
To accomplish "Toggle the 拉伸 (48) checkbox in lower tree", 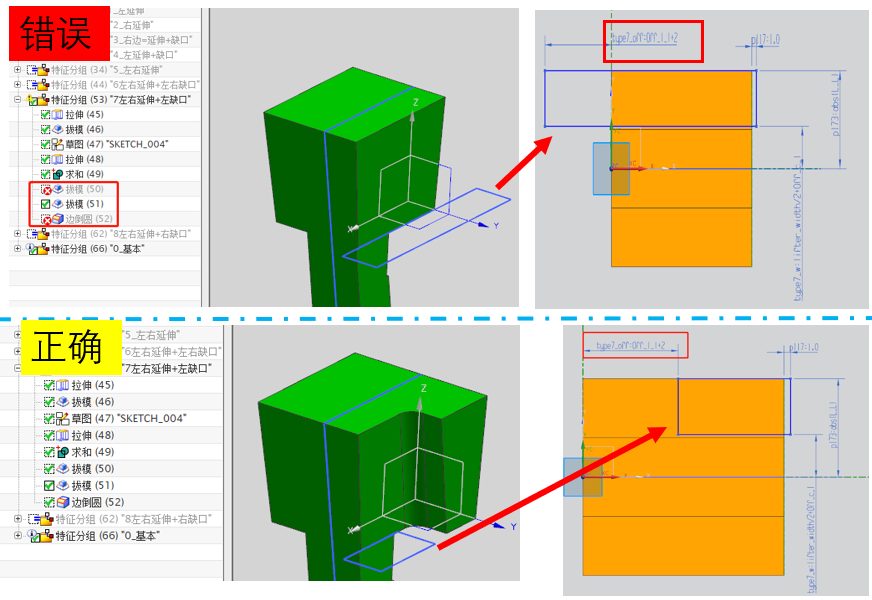I will point(49,435).
